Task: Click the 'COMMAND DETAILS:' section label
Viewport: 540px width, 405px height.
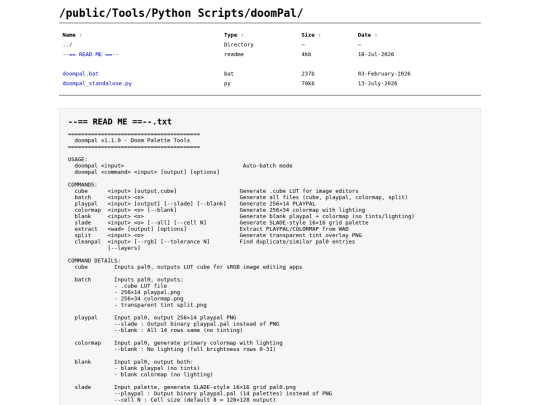Action: 94,261
